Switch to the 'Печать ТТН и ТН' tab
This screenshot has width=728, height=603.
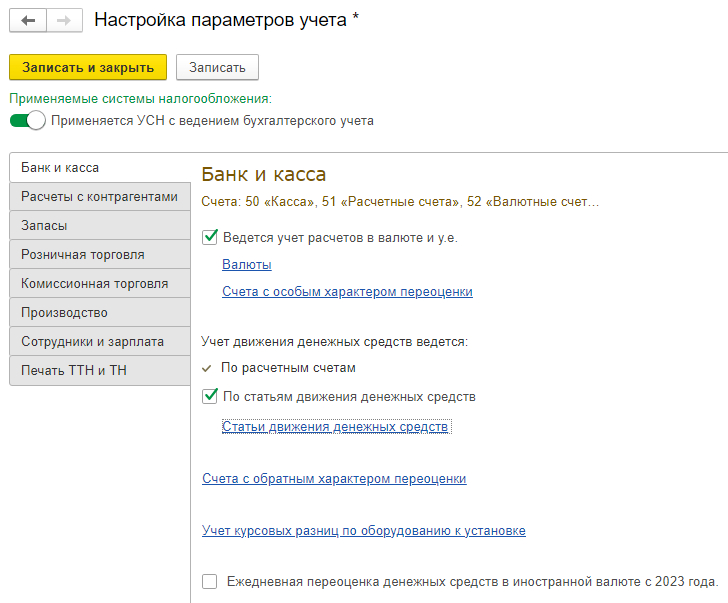[100, 370]
